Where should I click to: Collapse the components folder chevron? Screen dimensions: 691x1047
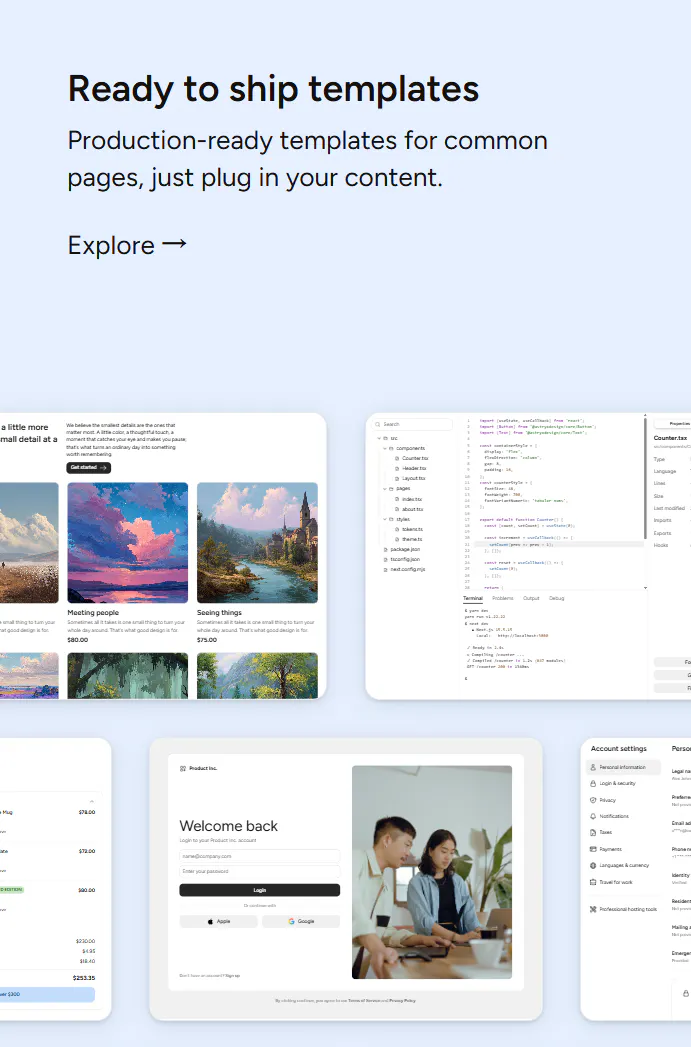point(385,448)
